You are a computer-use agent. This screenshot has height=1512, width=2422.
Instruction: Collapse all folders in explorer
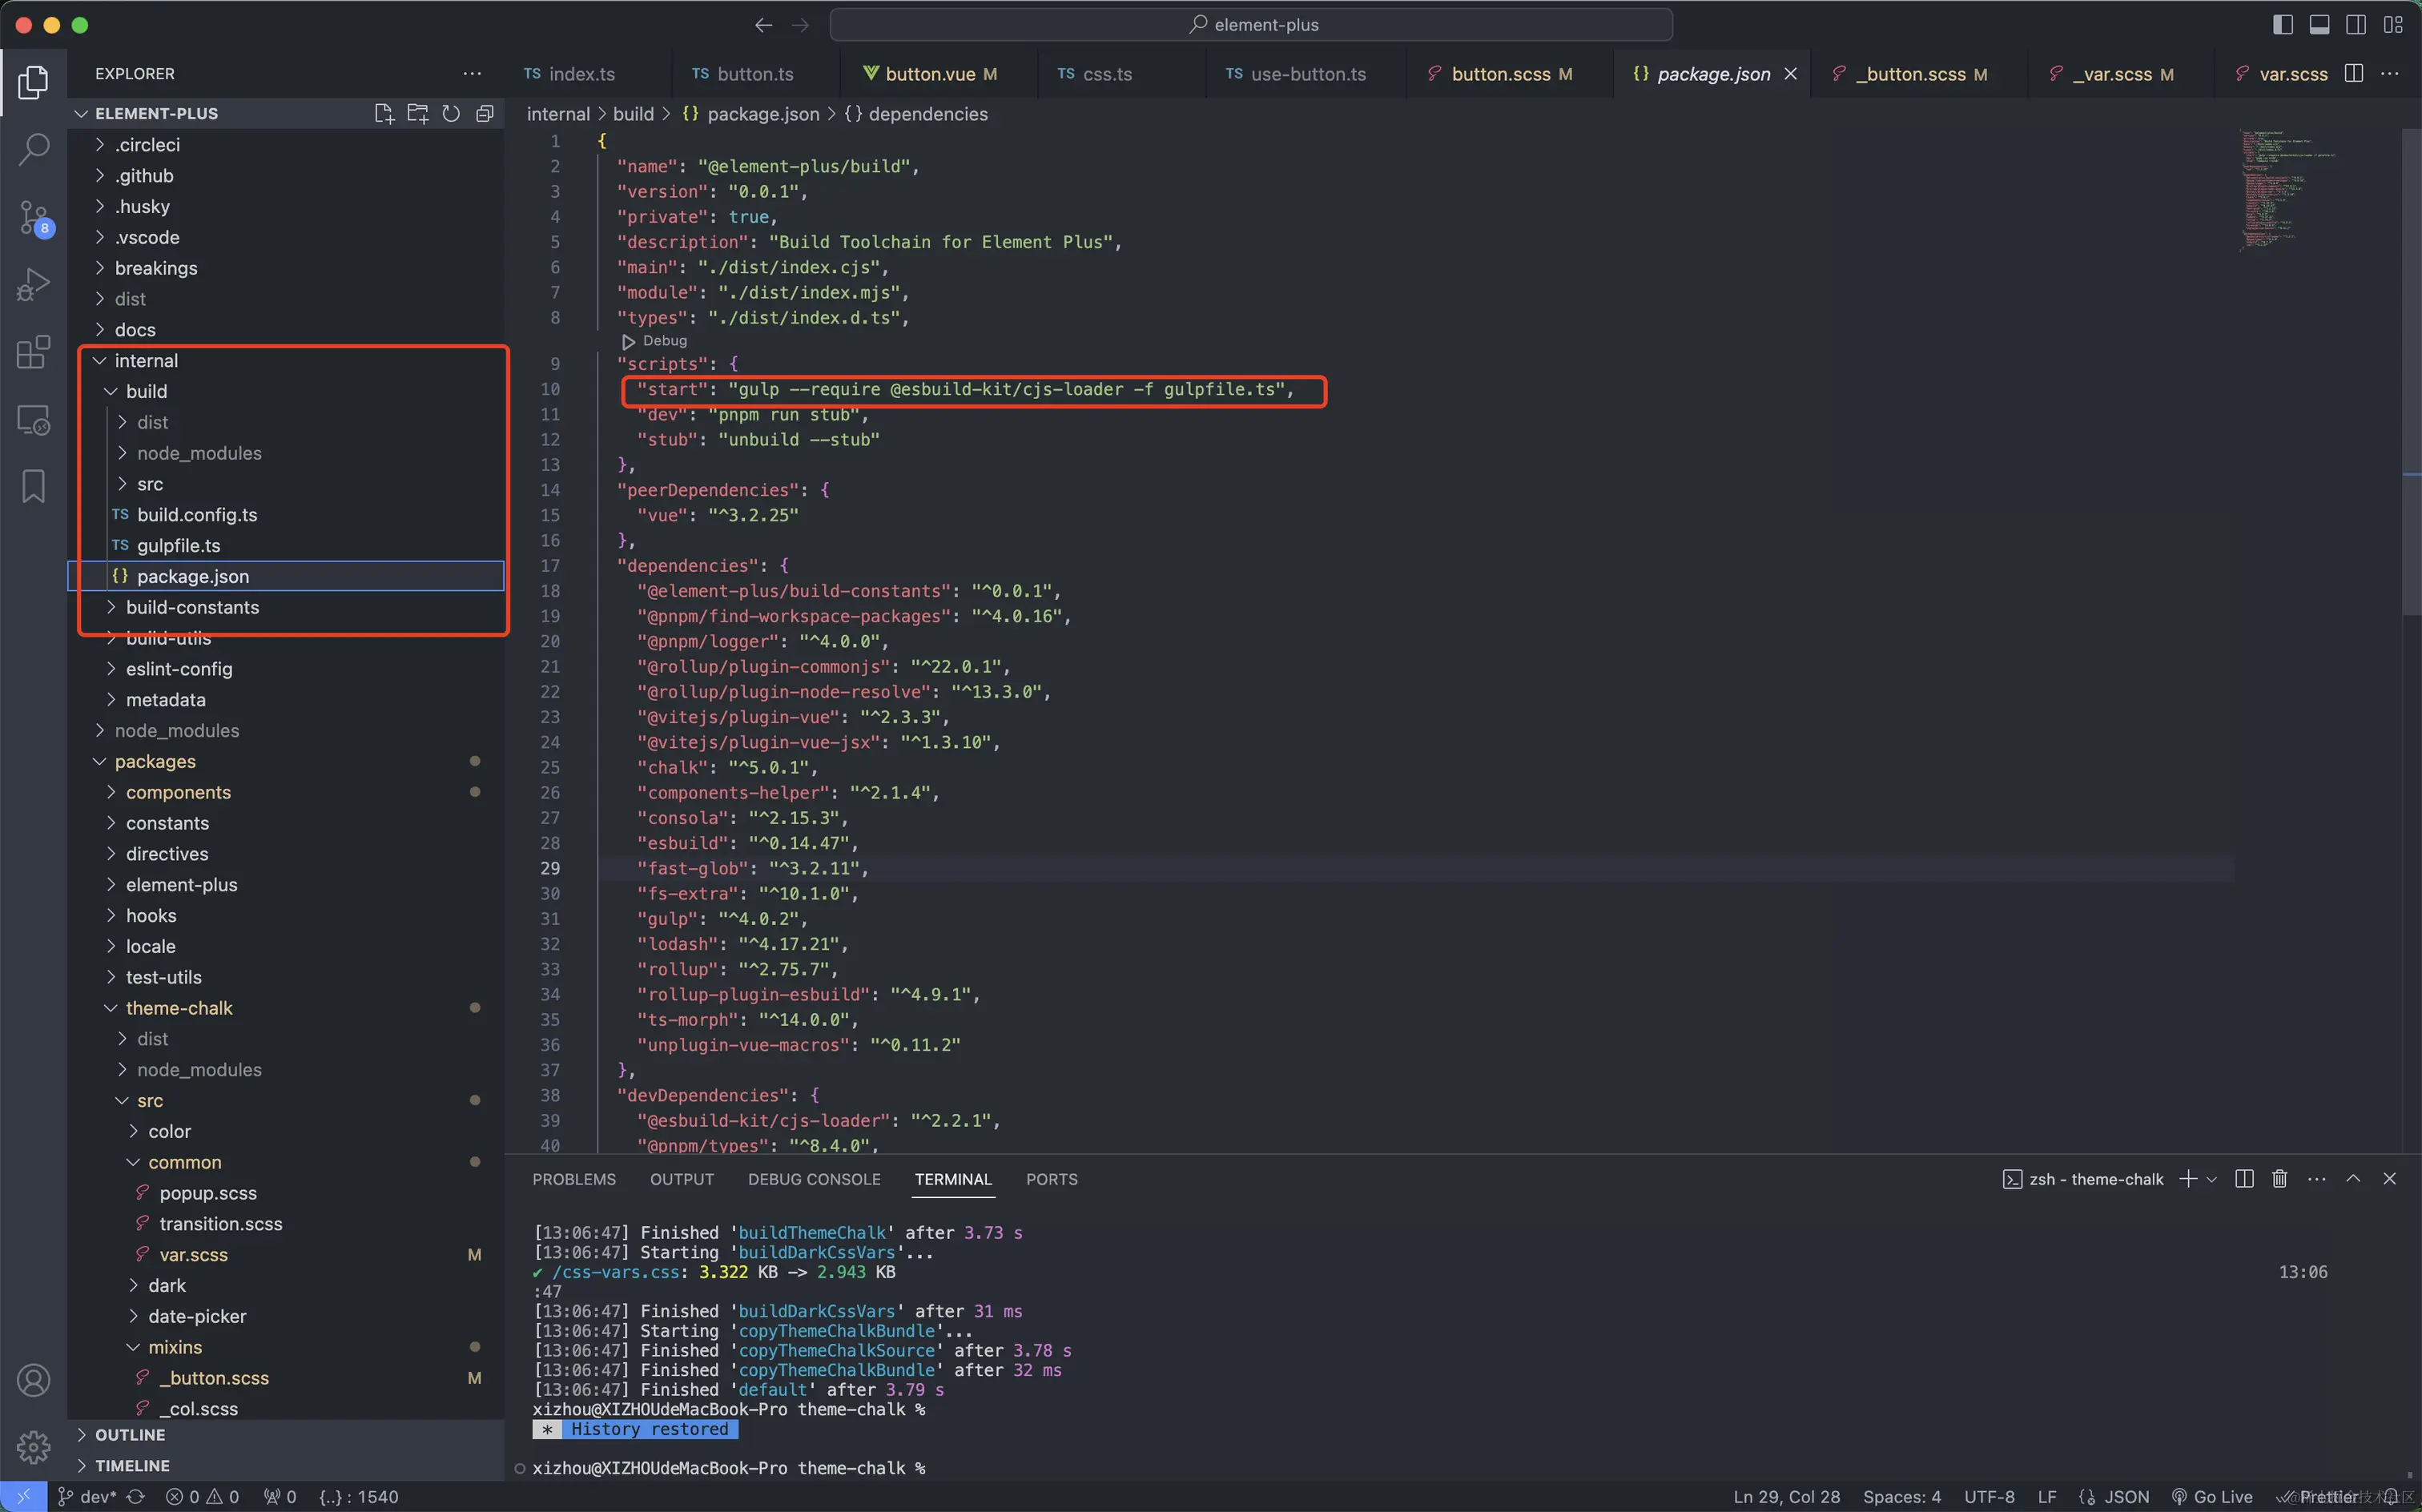pyautogui.click(x=485, y=114)
